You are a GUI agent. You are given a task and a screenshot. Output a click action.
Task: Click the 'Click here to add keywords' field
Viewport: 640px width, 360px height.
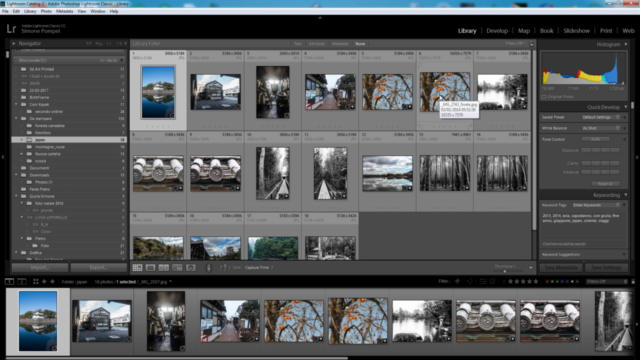[x=584, y=244]
